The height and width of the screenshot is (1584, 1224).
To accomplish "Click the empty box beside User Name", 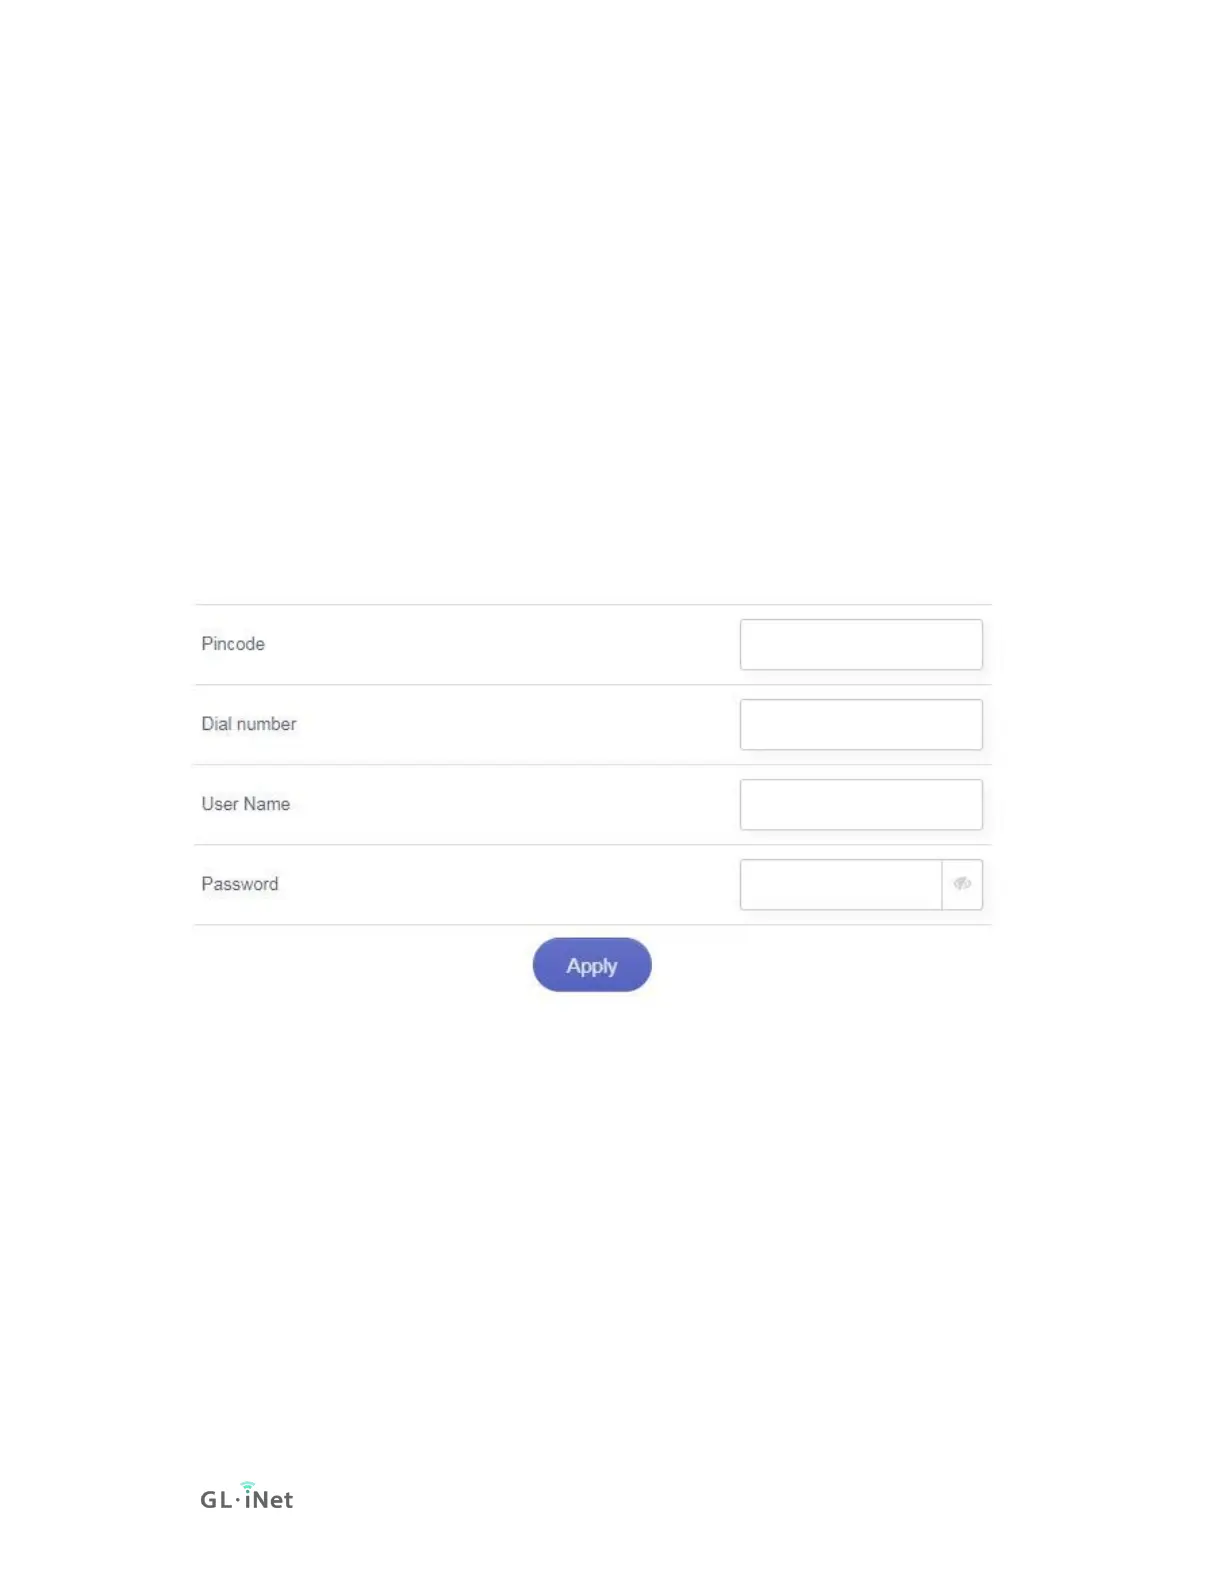I will [x=861, y=804].
